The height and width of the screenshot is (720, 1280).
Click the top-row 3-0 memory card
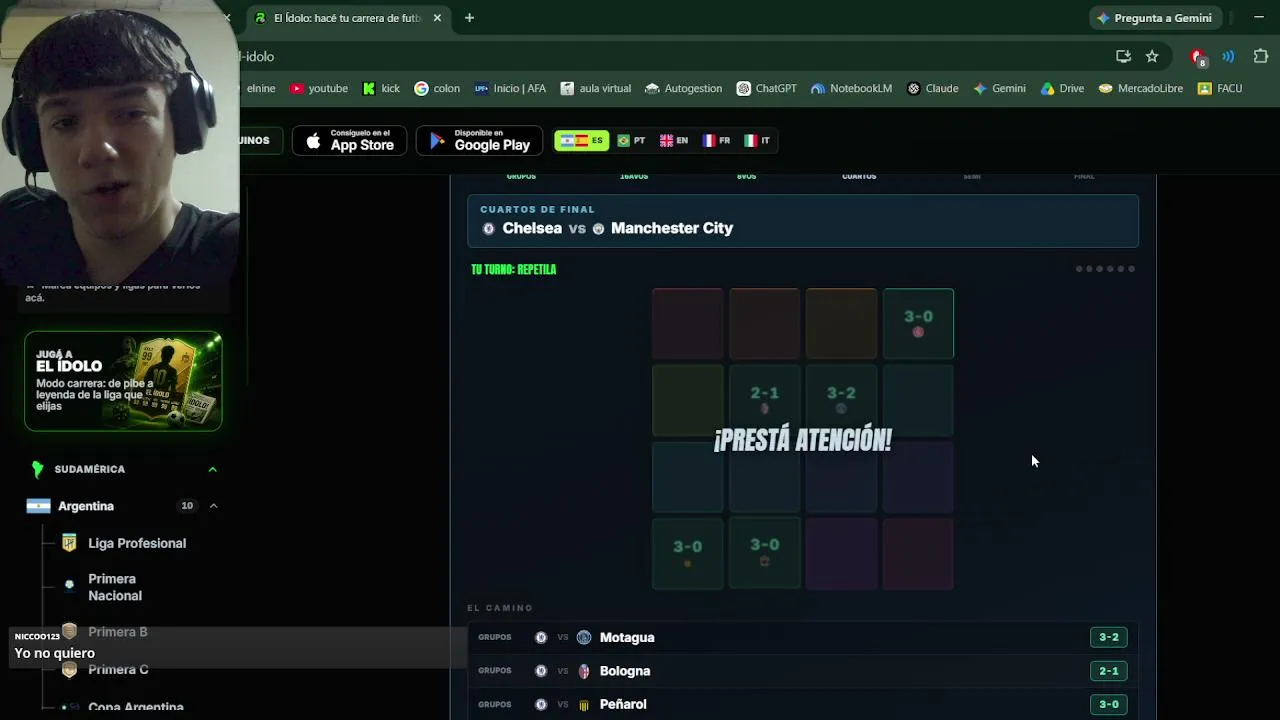pyautogui.click(x=918, y=323)
